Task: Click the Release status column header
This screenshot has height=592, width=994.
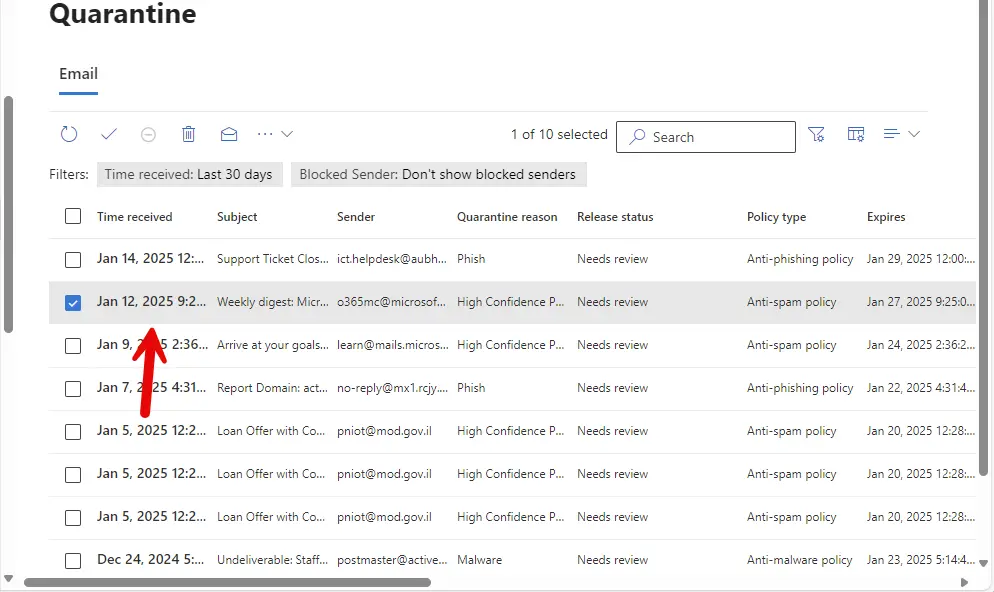Action: [615, 217]
